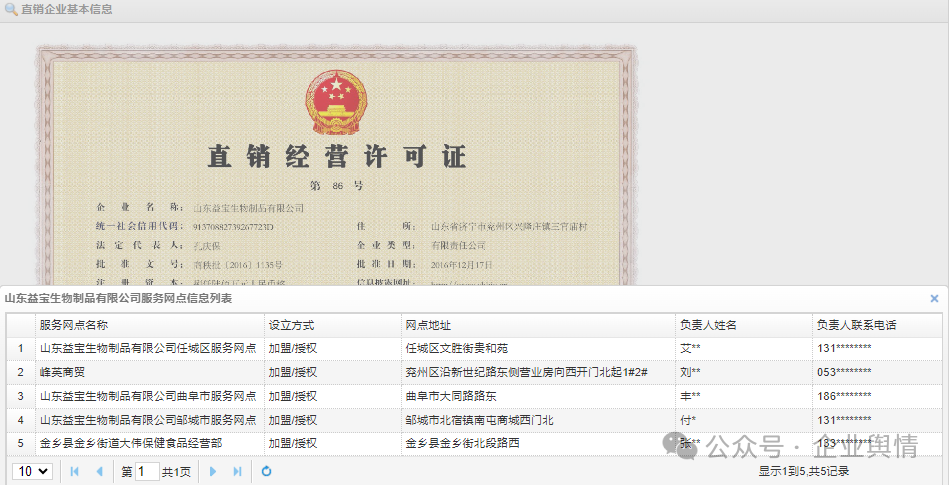Viewport: 949px width, 485px height.
Task: Close the service outlet list dialog
Action: (934, 299)
